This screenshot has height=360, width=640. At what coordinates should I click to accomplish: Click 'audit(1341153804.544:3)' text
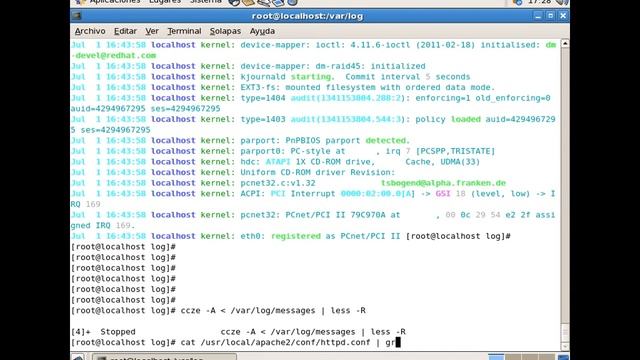[x=348, y=119]
